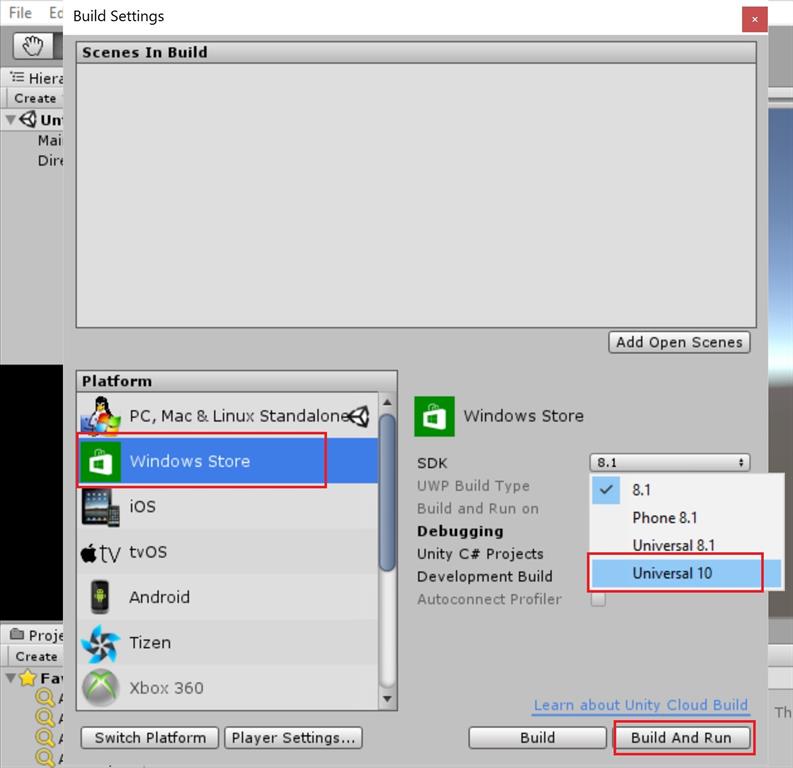Collapse the Unity scene tree in Hierarchy
This screenshot has width=793, height=768.
(10, 120)
